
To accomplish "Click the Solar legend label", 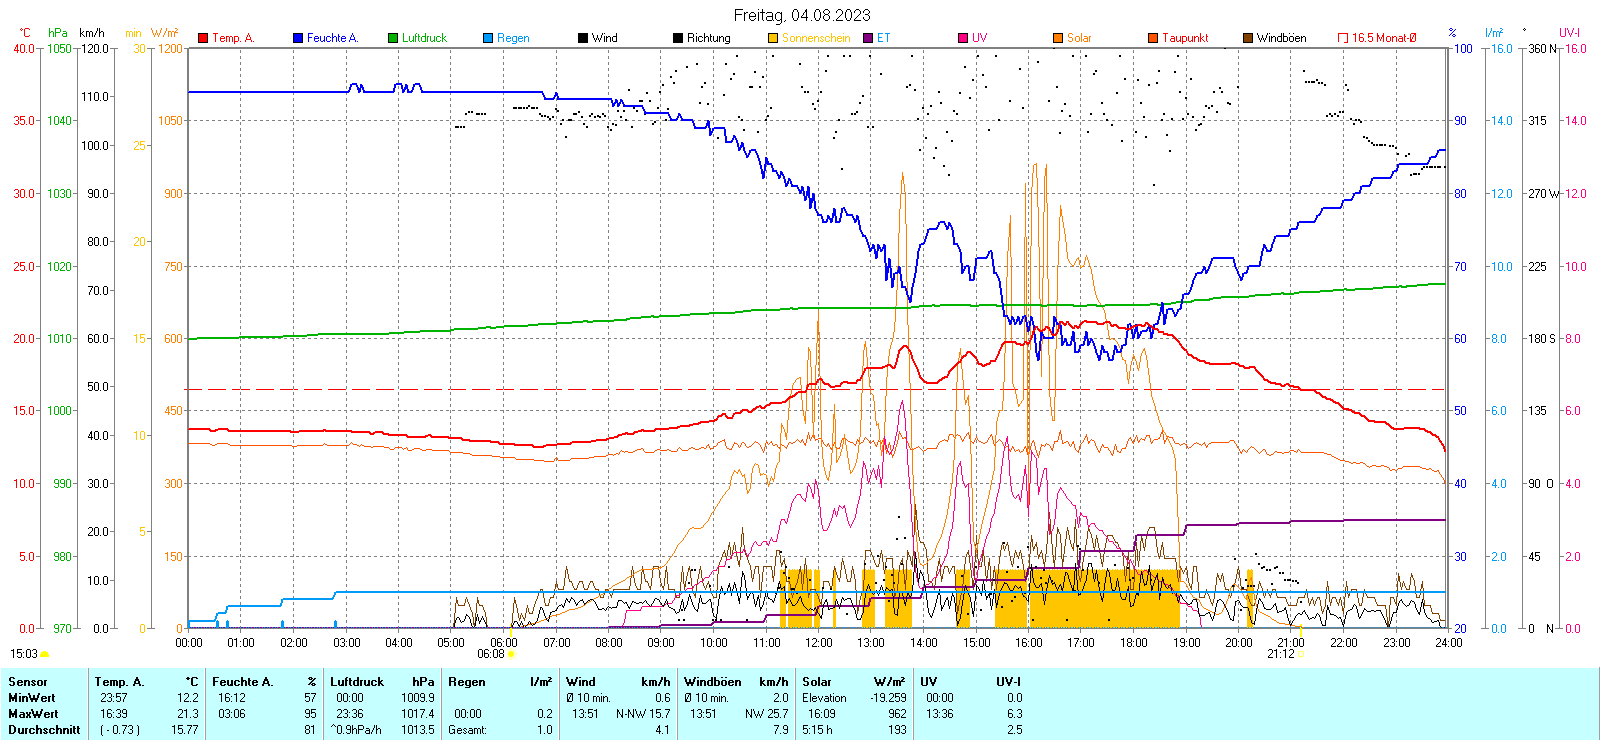I will tap(1079, 38).
